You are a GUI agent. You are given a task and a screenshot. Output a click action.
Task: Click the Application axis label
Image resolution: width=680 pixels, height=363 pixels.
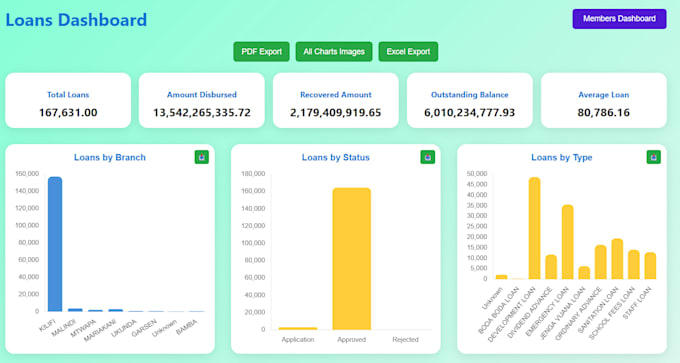[298, 340]
